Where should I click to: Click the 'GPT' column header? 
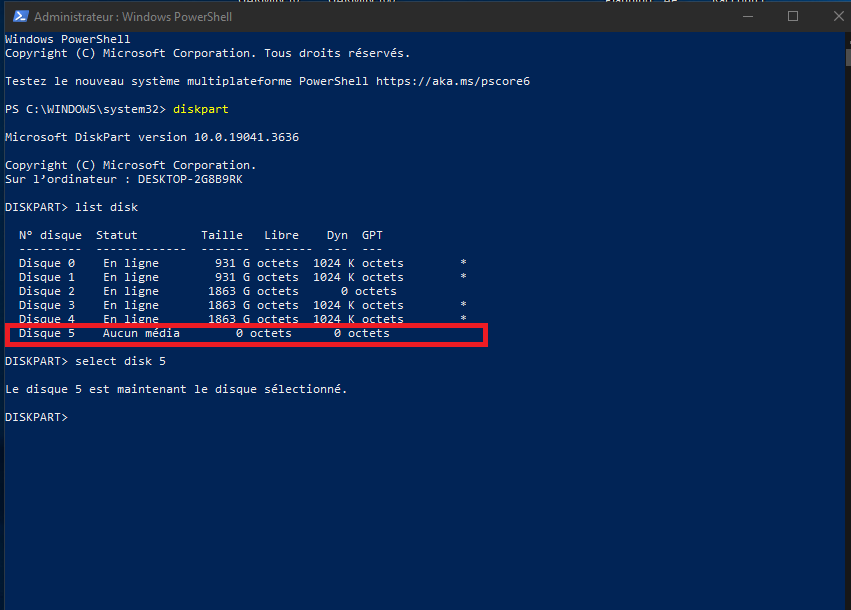pos(372,235)
